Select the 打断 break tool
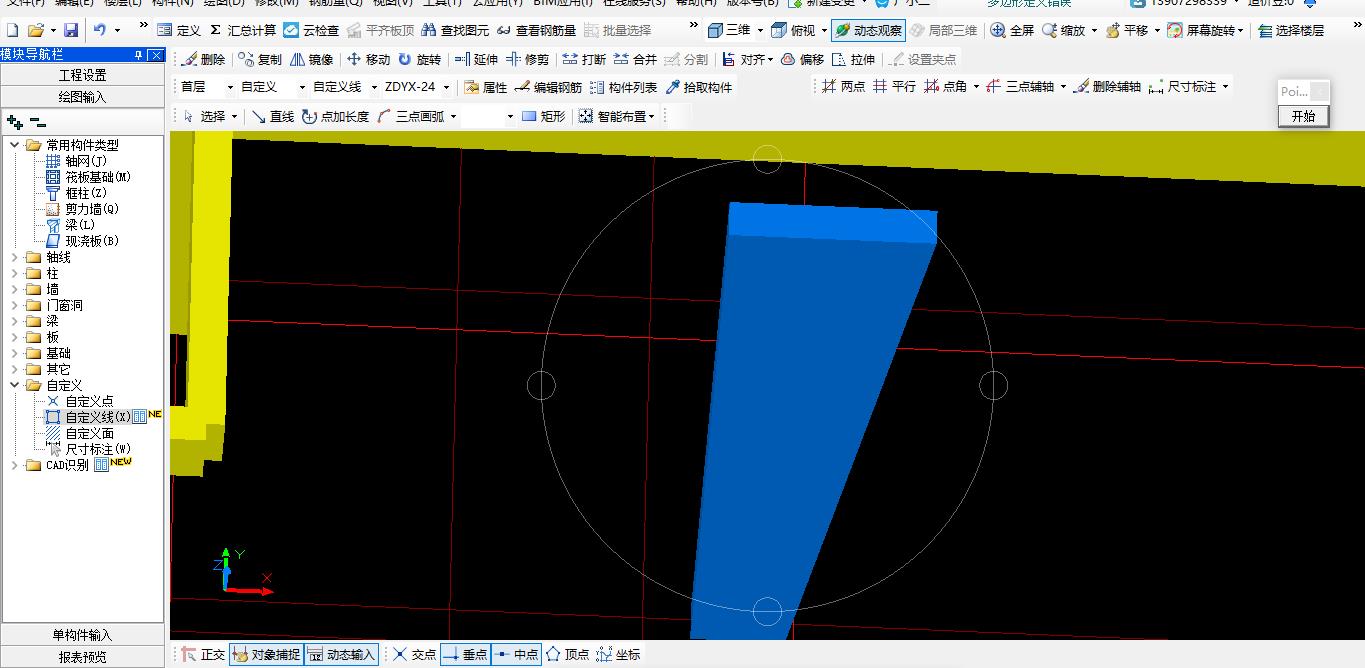The image size is (1365, 668). (584, 59)
